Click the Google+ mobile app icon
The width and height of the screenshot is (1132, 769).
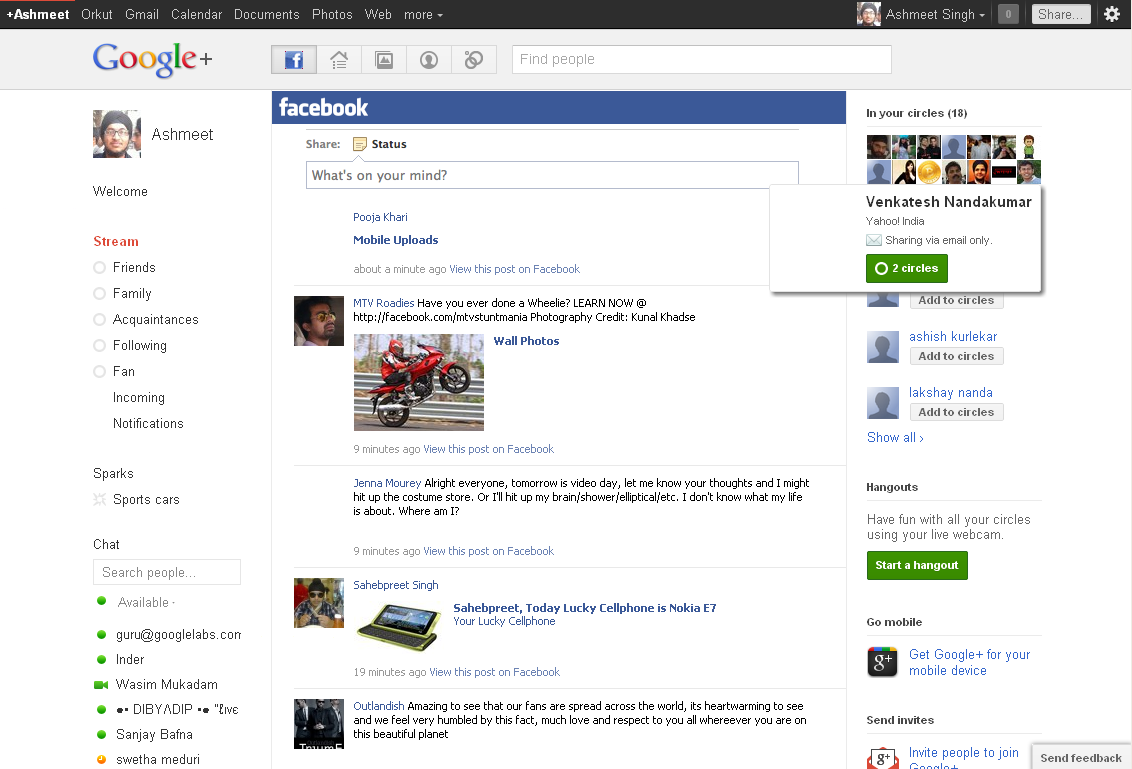tap(882, 662)
